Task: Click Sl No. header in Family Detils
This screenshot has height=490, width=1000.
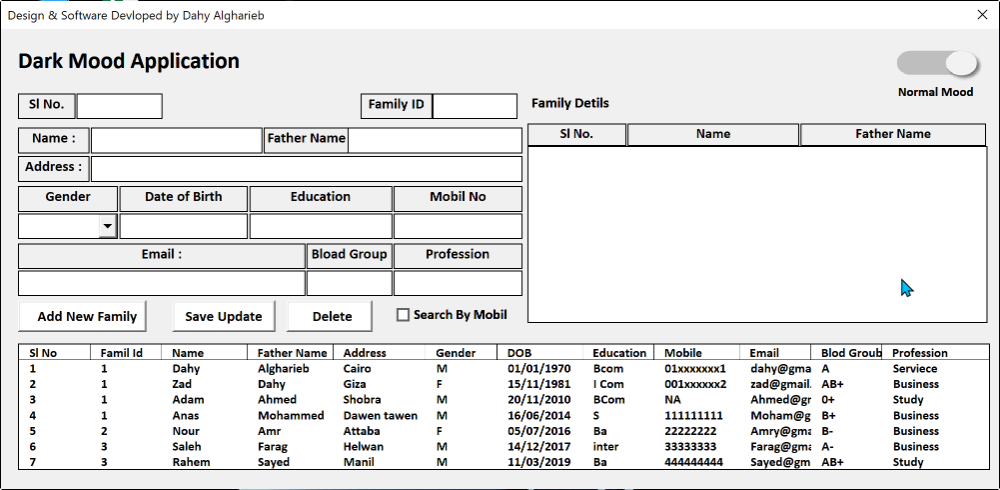Action: (x=577, y=134)
